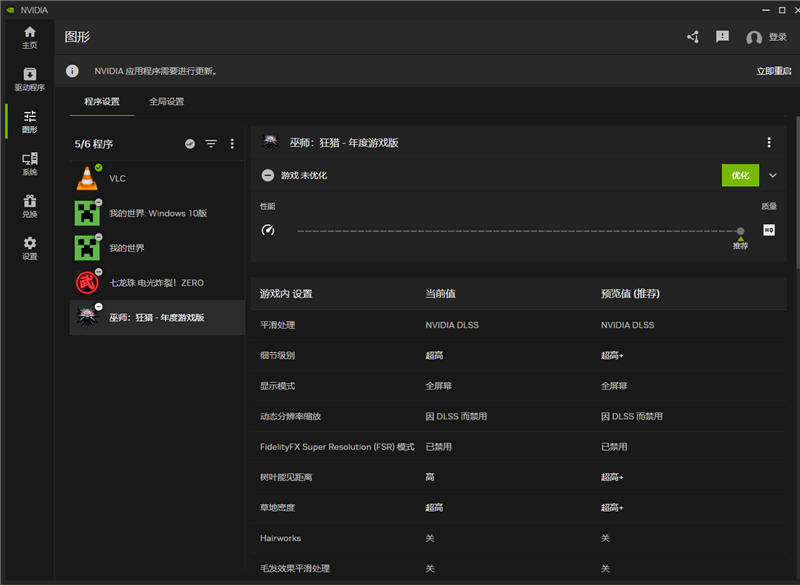This screenshot has height=585, width=800.
Task: Expand the optimization details chevron near 优化
Action: pos(770,175)
